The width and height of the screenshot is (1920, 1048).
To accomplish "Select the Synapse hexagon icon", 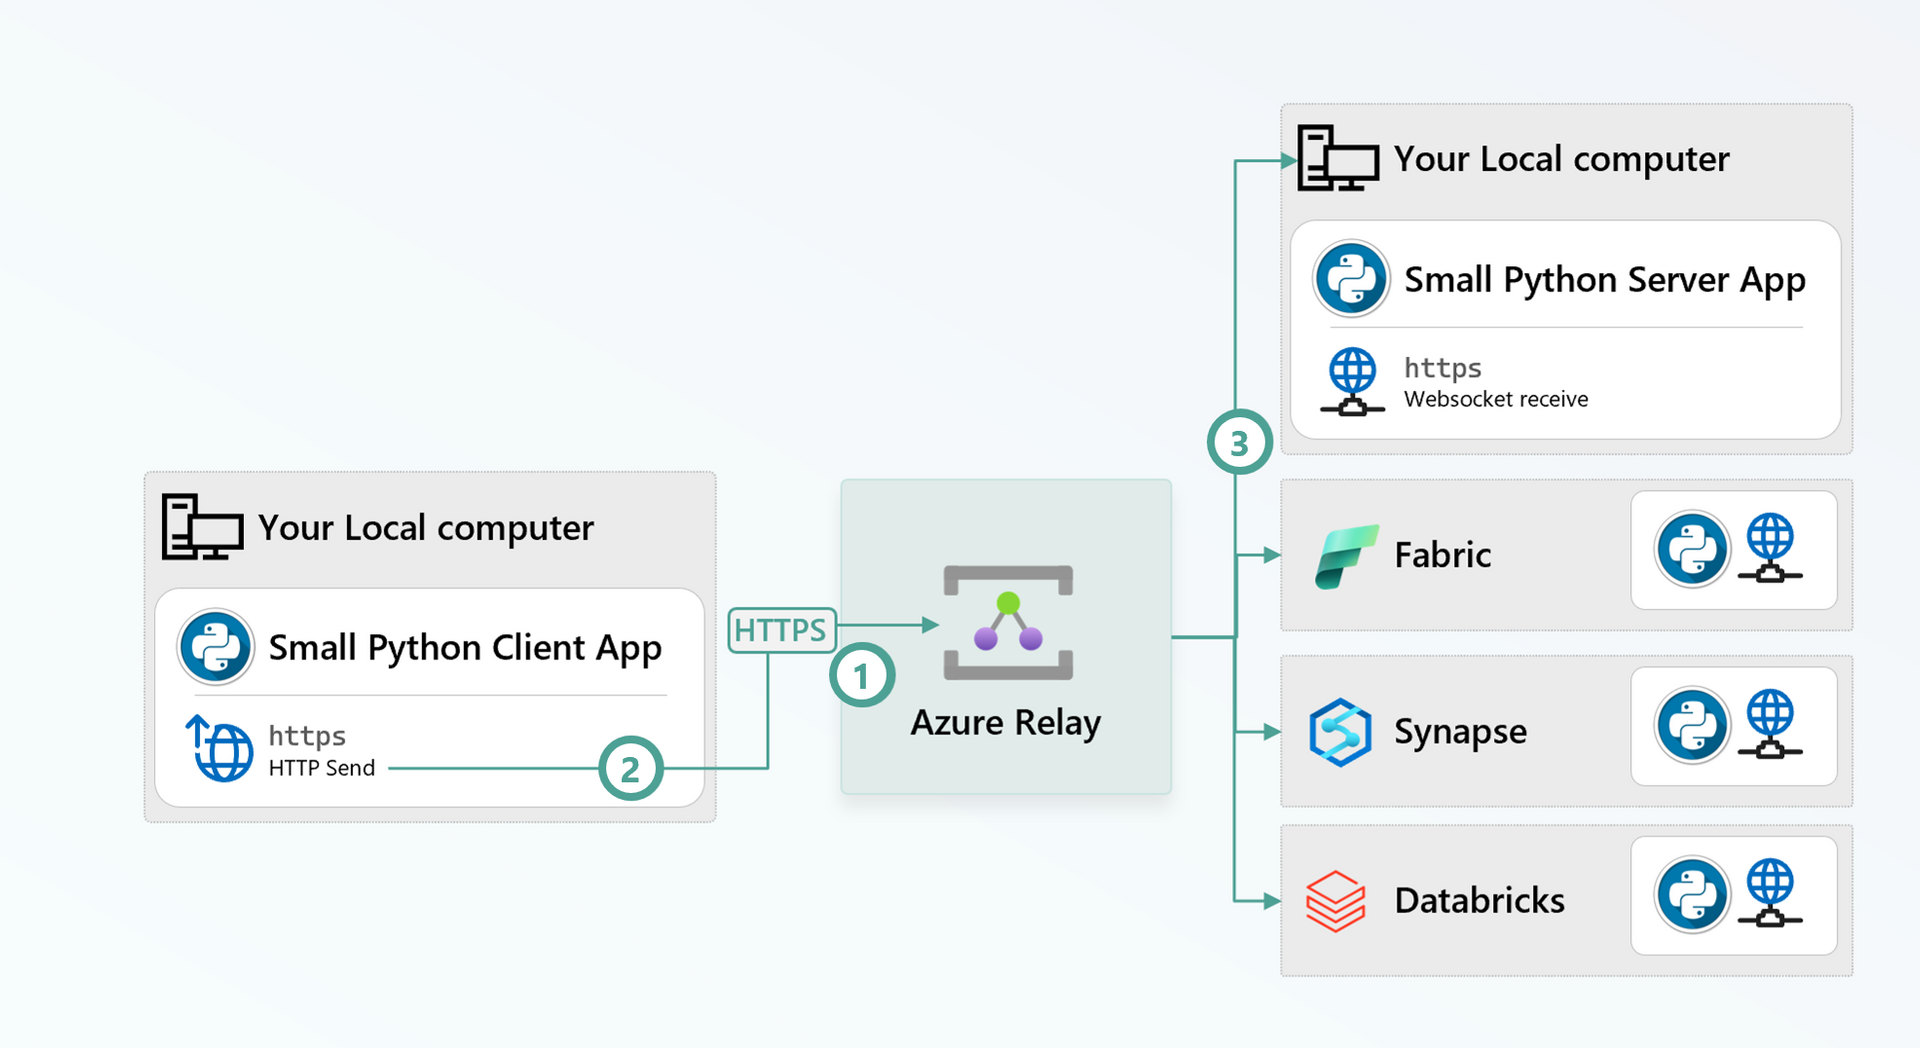I will point(1340,732).
